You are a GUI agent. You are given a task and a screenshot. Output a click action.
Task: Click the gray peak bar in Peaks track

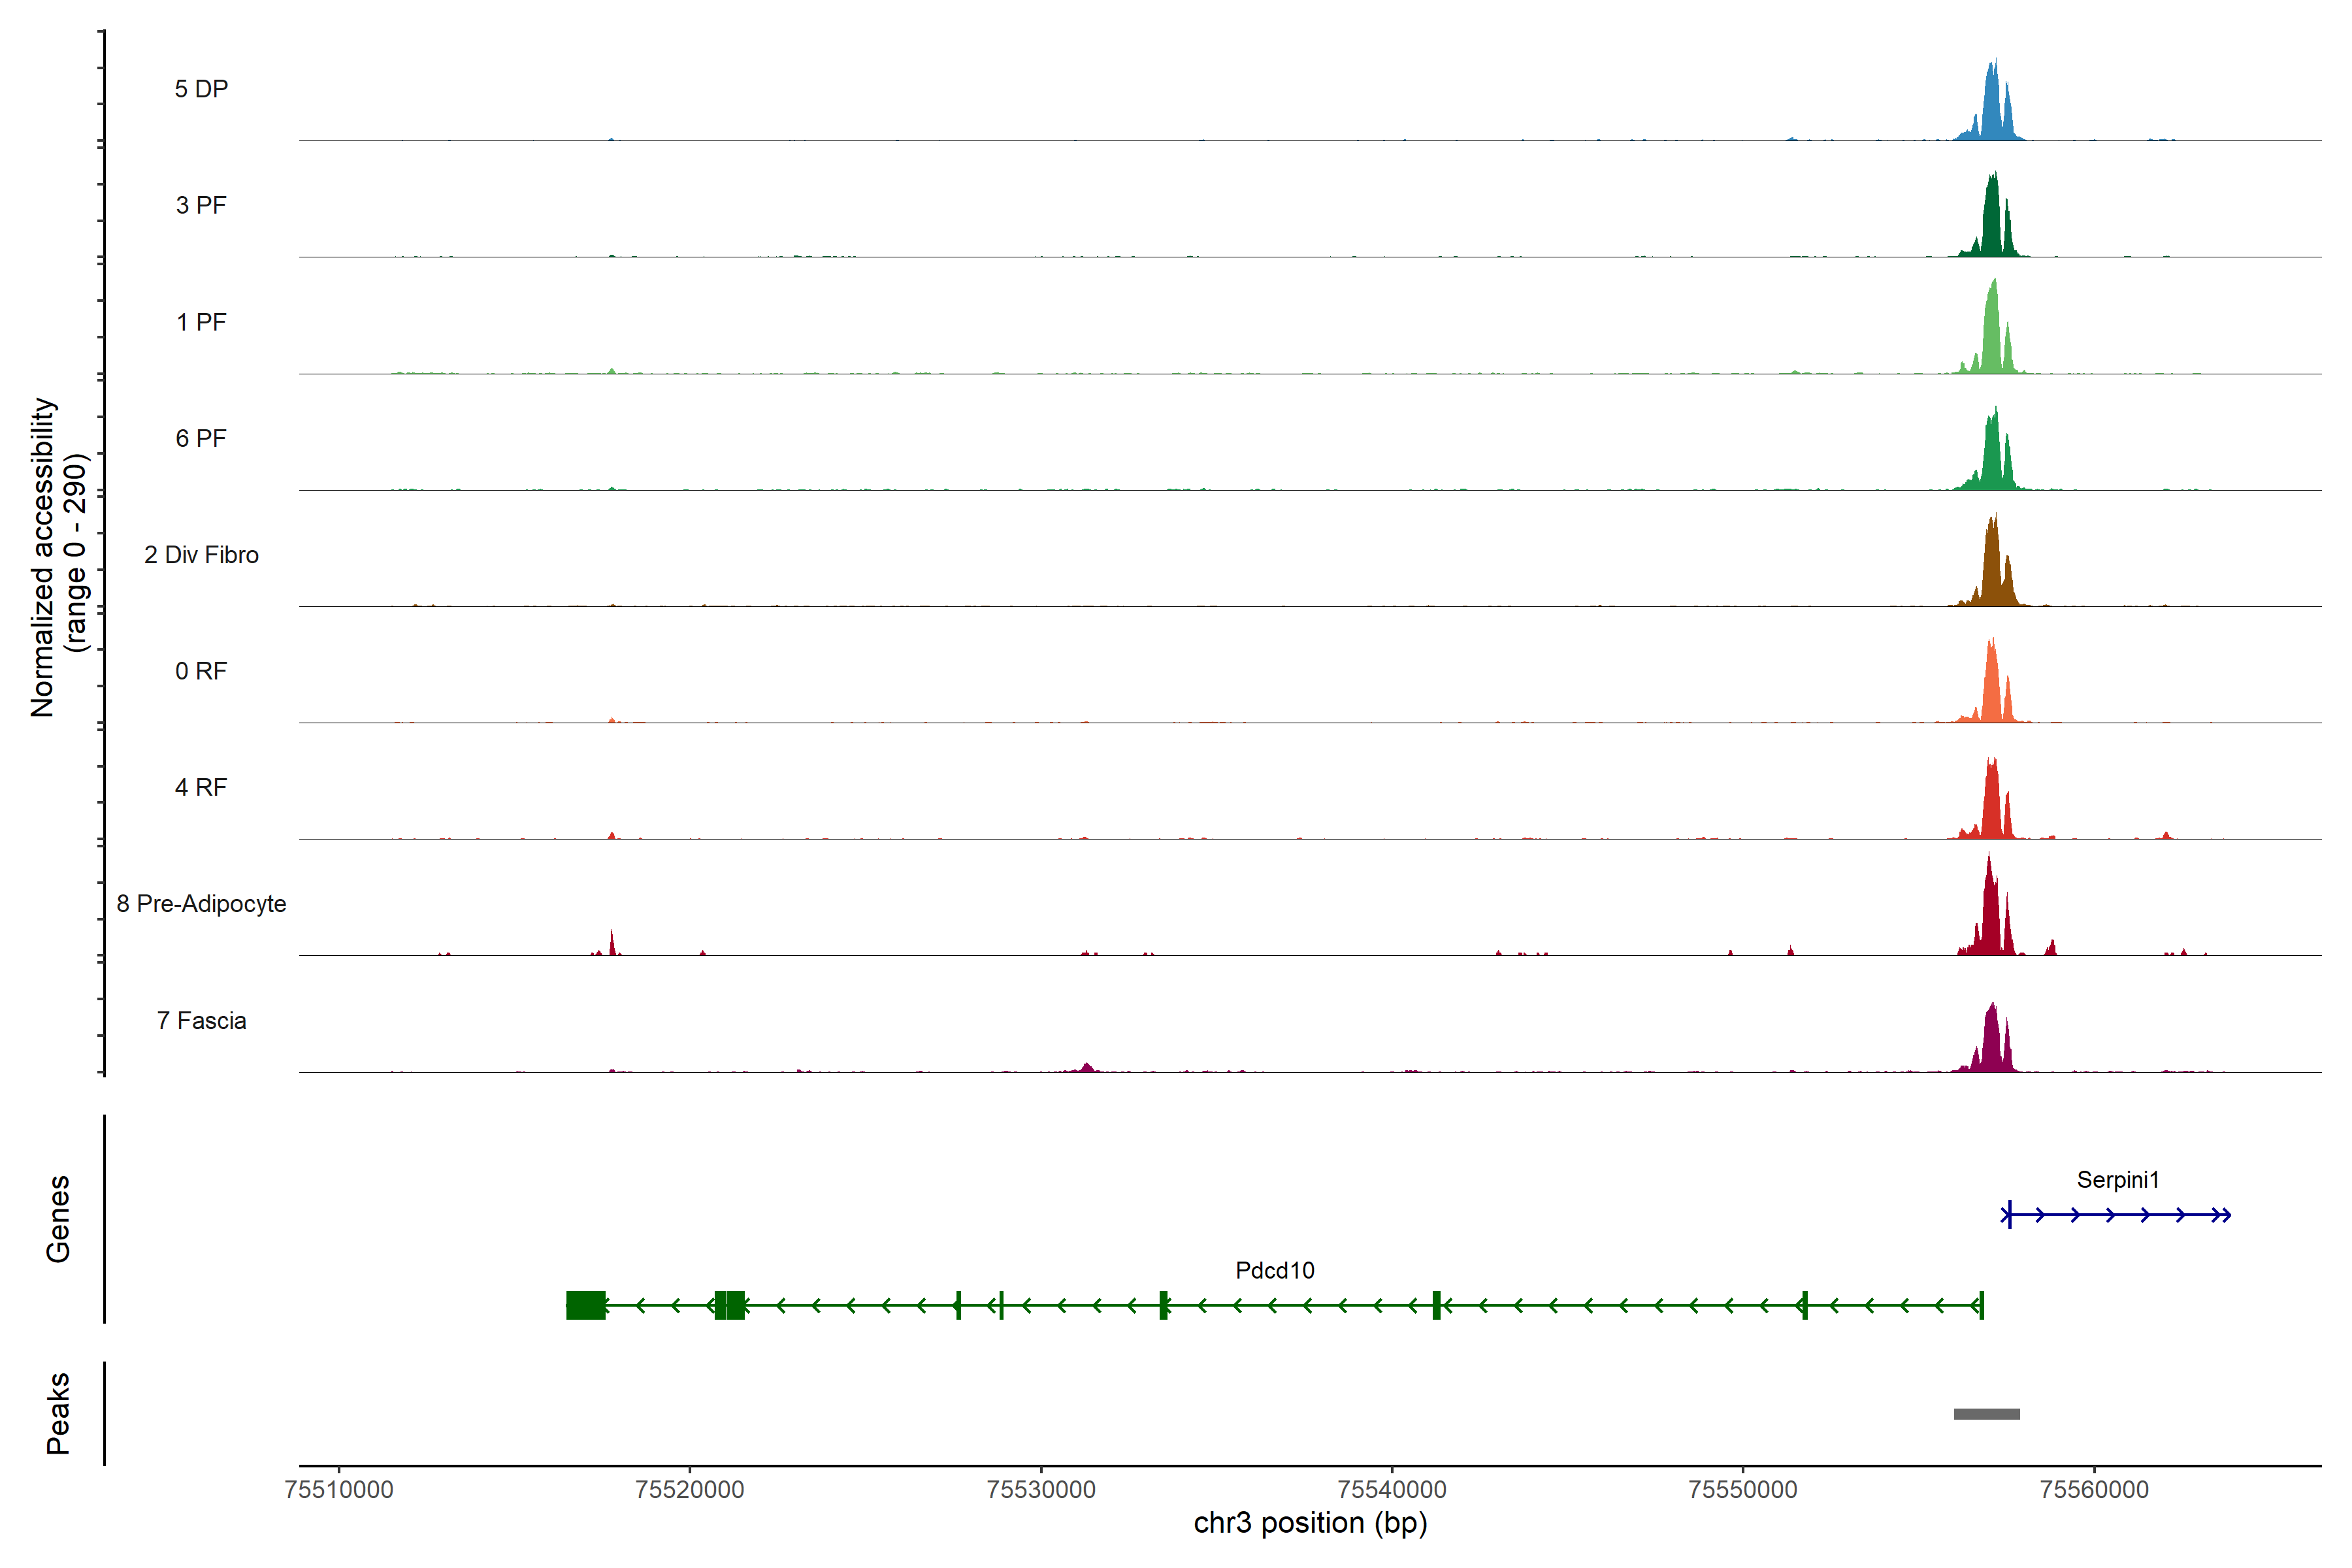pos(1986,1414)
